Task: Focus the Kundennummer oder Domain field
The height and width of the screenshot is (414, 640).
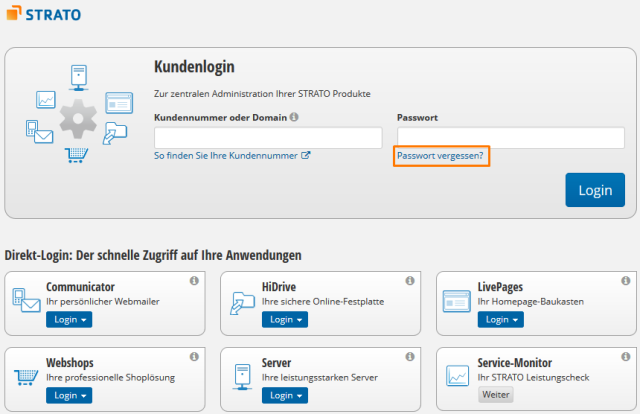Action: point(268,138)
